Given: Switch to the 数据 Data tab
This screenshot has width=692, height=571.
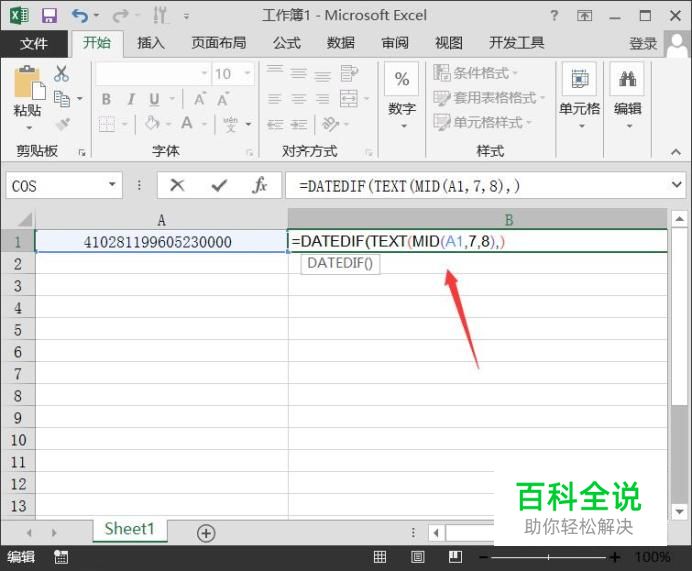Looking at the screenshot, I should [x=341, y=43].
